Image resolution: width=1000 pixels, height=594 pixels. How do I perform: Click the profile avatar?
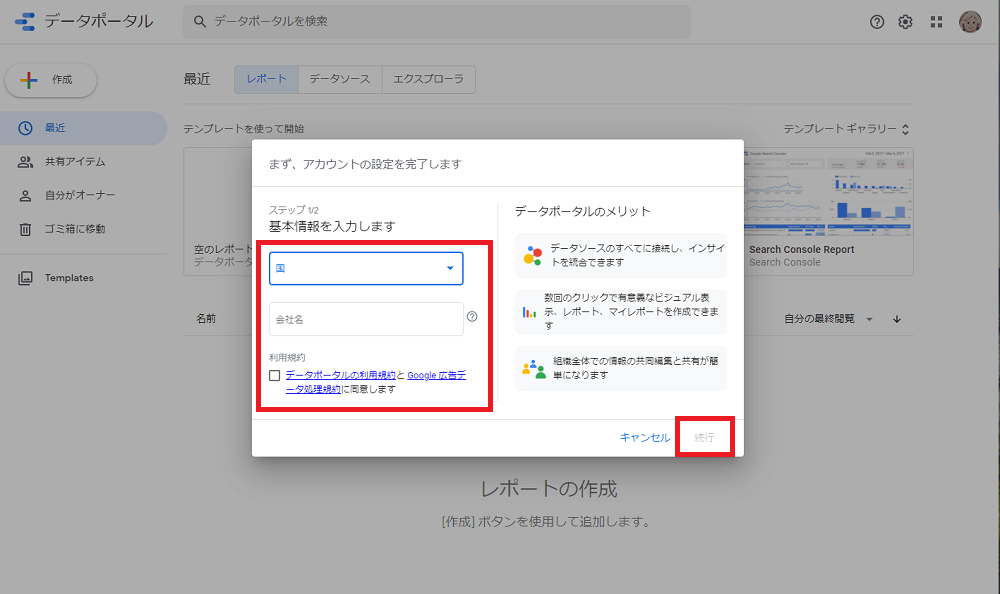970,20
